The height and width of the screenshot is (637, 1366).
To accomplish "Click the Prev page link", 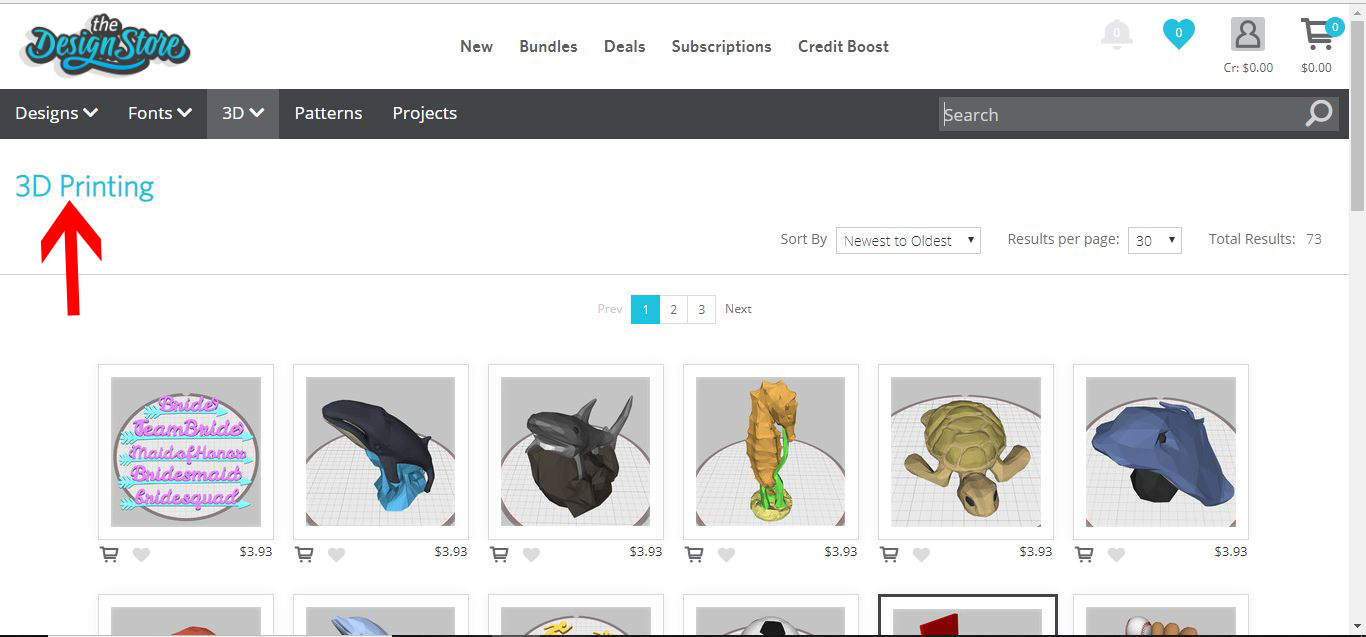I will tap(610, 309).
